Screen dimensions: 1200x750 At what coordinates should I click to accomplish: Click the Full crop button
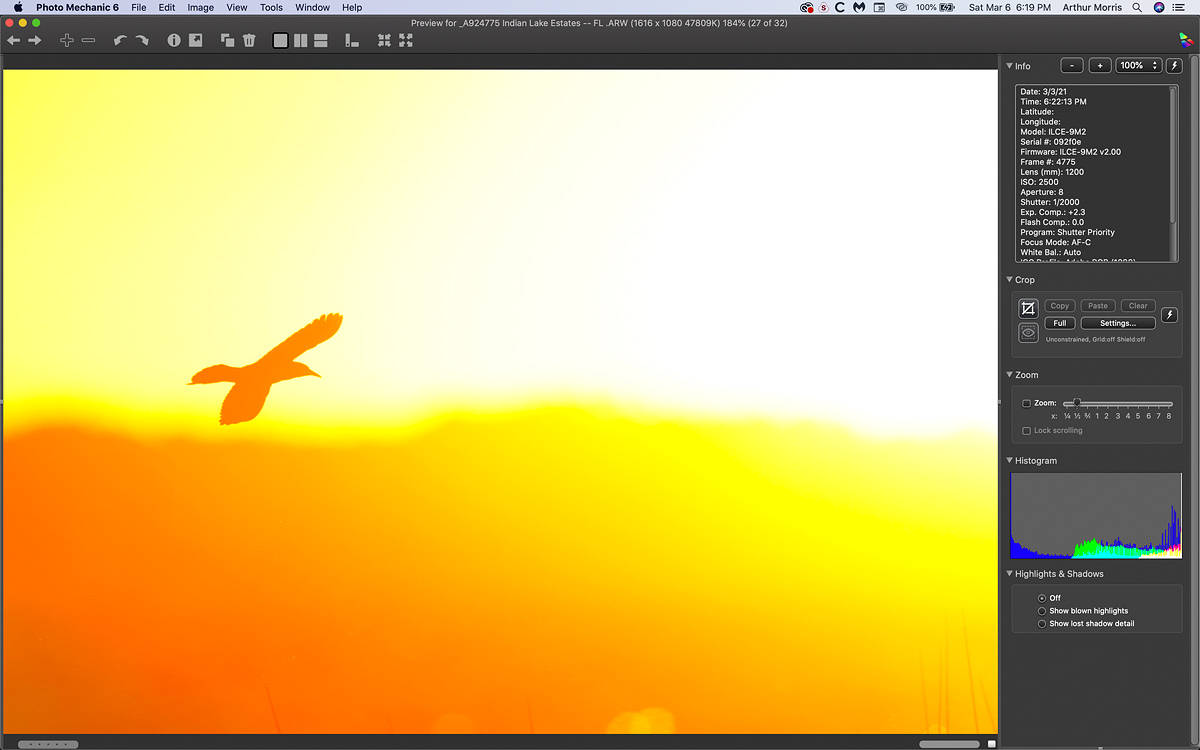[x=1060, y=323]
